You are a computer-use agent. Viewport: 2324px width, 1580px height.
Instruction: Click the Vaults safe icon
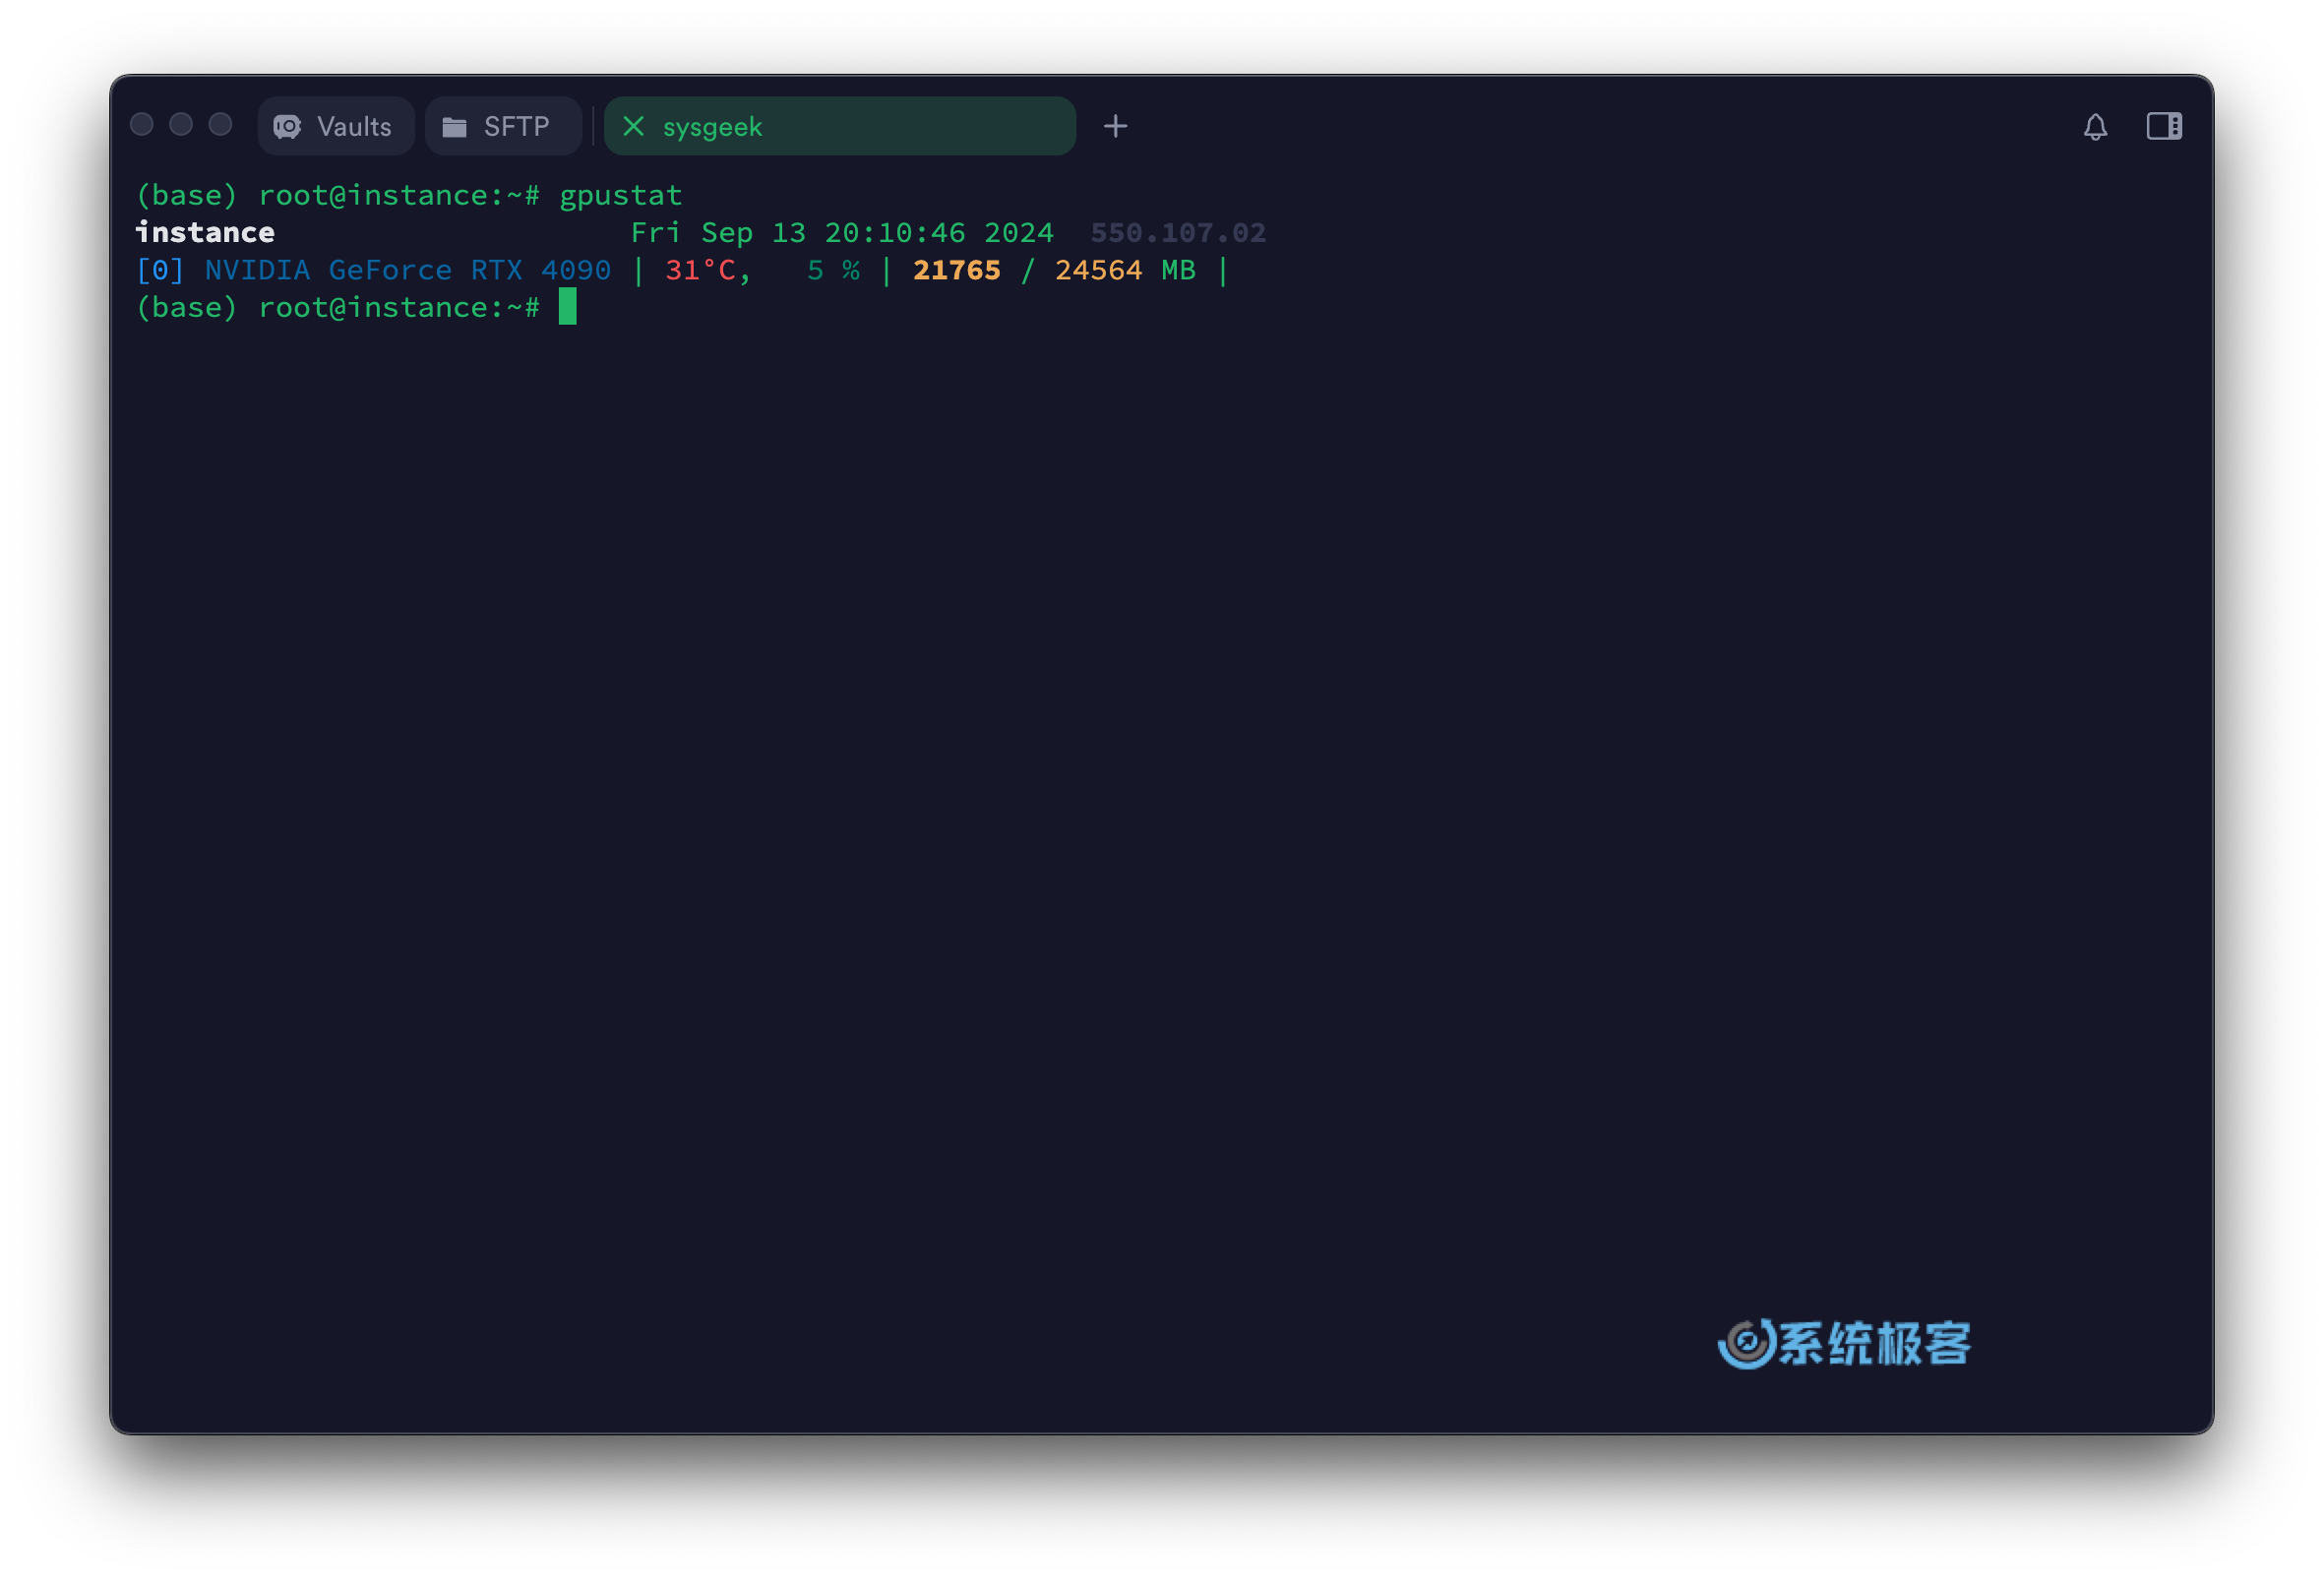287,126
